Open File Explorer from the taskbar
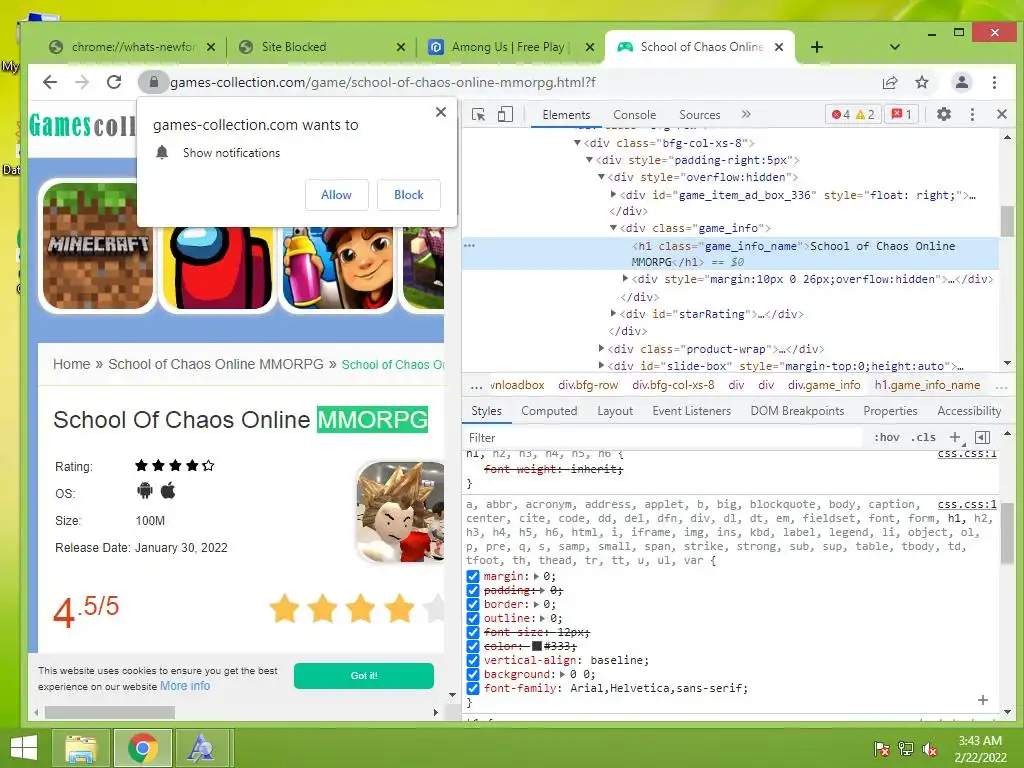This screenshot has height=768, width=1024. tap(81, 748)
